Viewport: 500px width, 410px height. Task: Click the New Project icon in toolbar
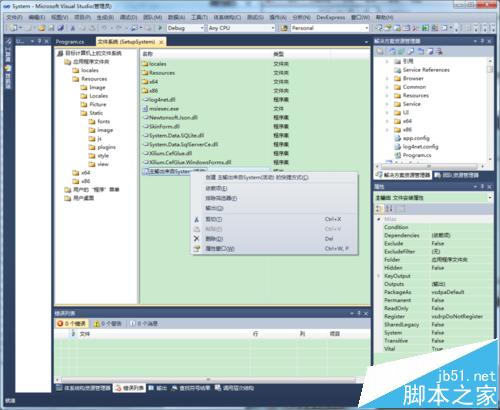coord(13,28)
